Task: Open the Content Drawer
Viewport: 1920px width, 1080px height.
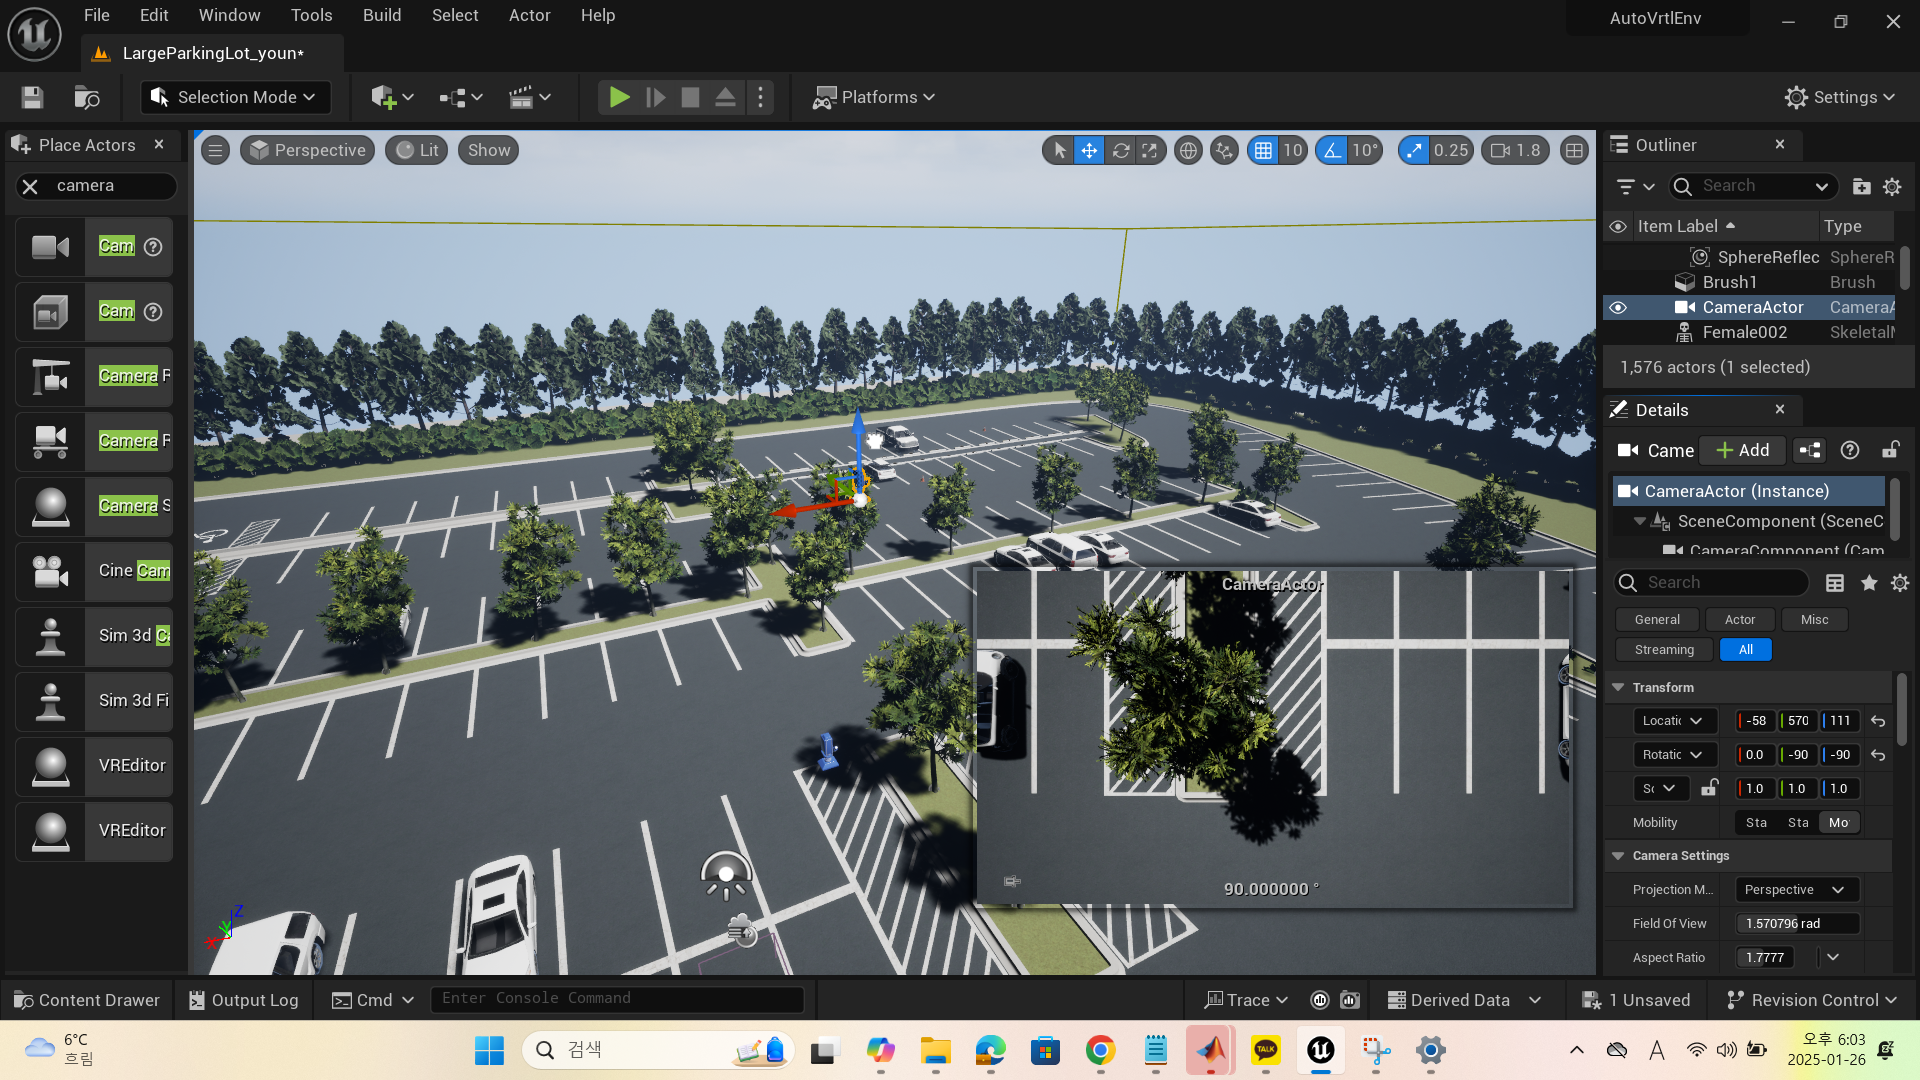Action: [x=87, y=1000]
